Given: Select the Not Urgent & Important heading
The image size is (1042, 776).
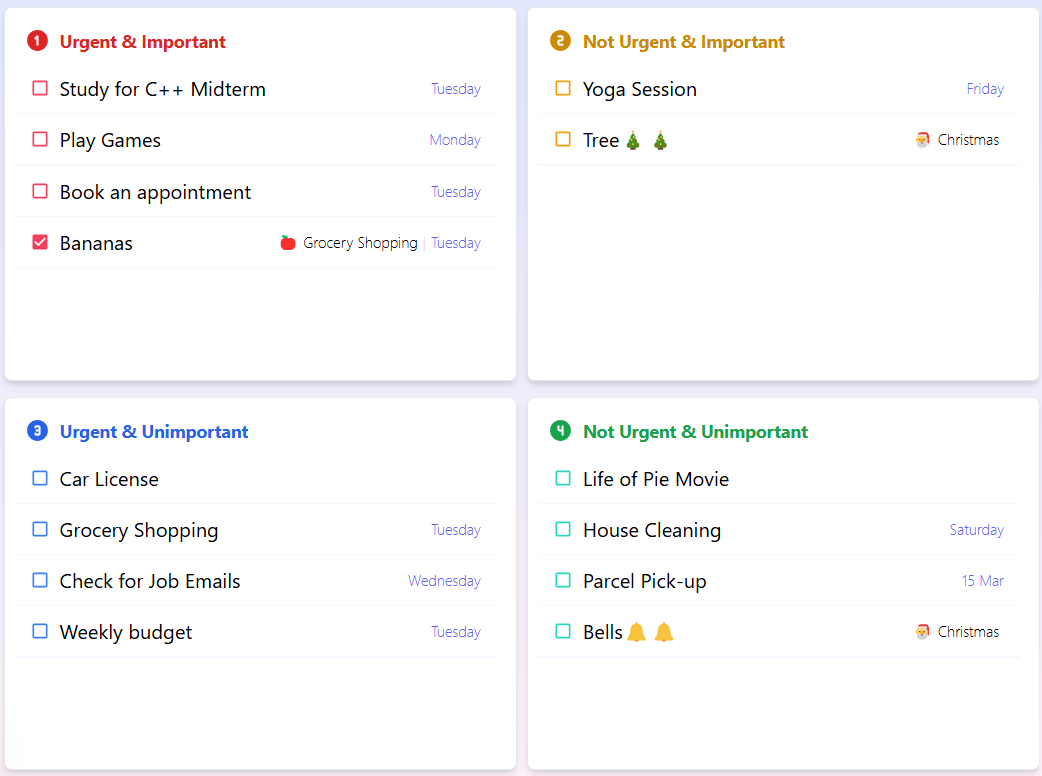Looking at the screenshot, I should [684, 42].
